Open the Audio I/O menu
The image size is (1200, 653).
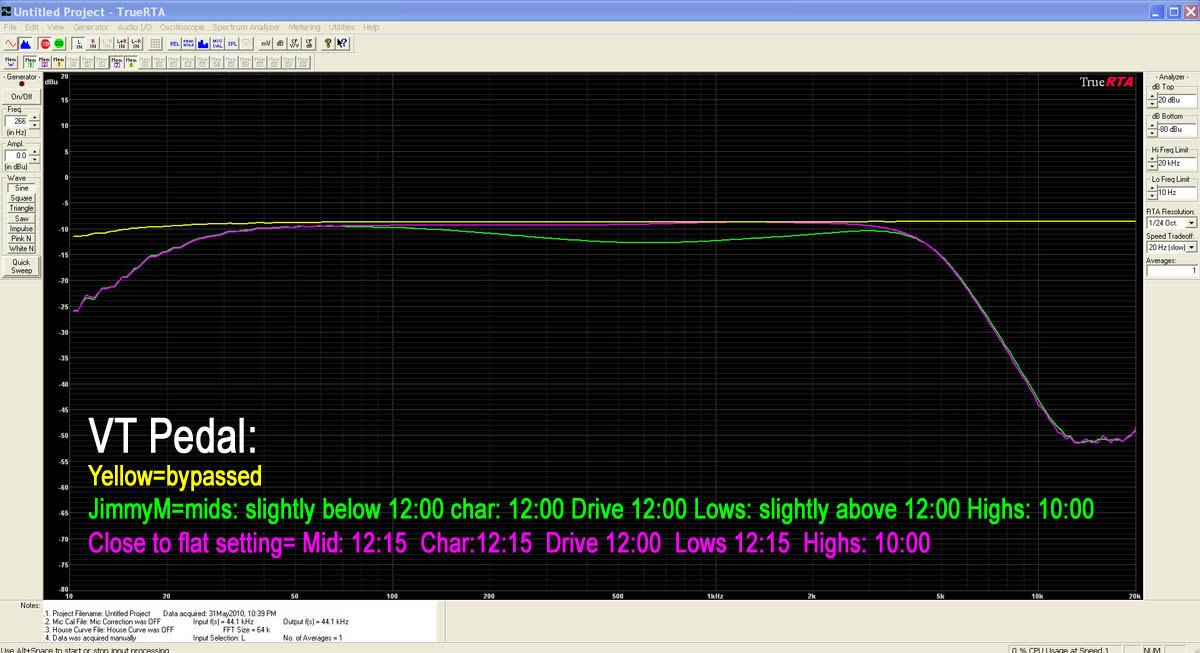point(134,26)
